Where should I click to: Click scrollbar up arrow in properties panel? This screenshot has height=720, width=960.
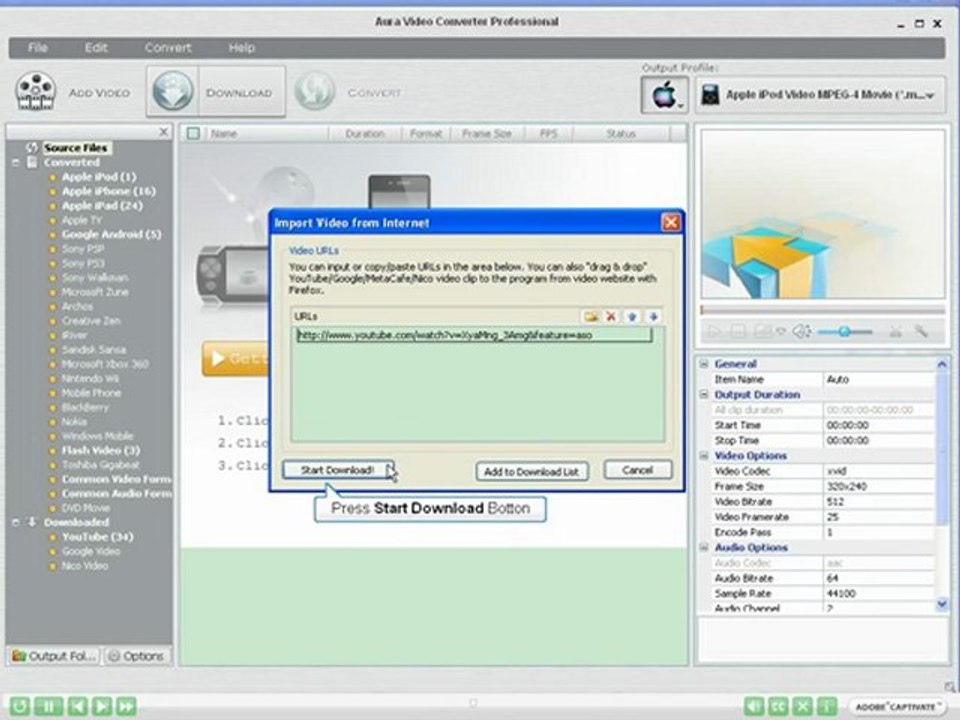pyautogui.click(x=942, y=364)
